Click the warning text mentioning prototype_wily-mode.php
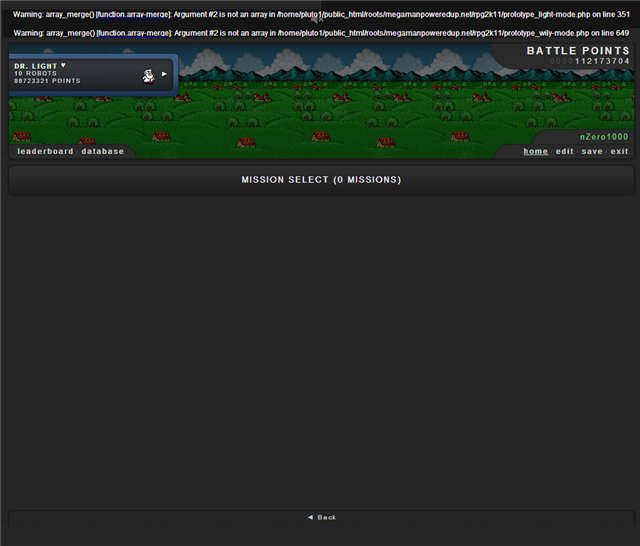Viewport: 640px width, 546px height. [321, 33]
